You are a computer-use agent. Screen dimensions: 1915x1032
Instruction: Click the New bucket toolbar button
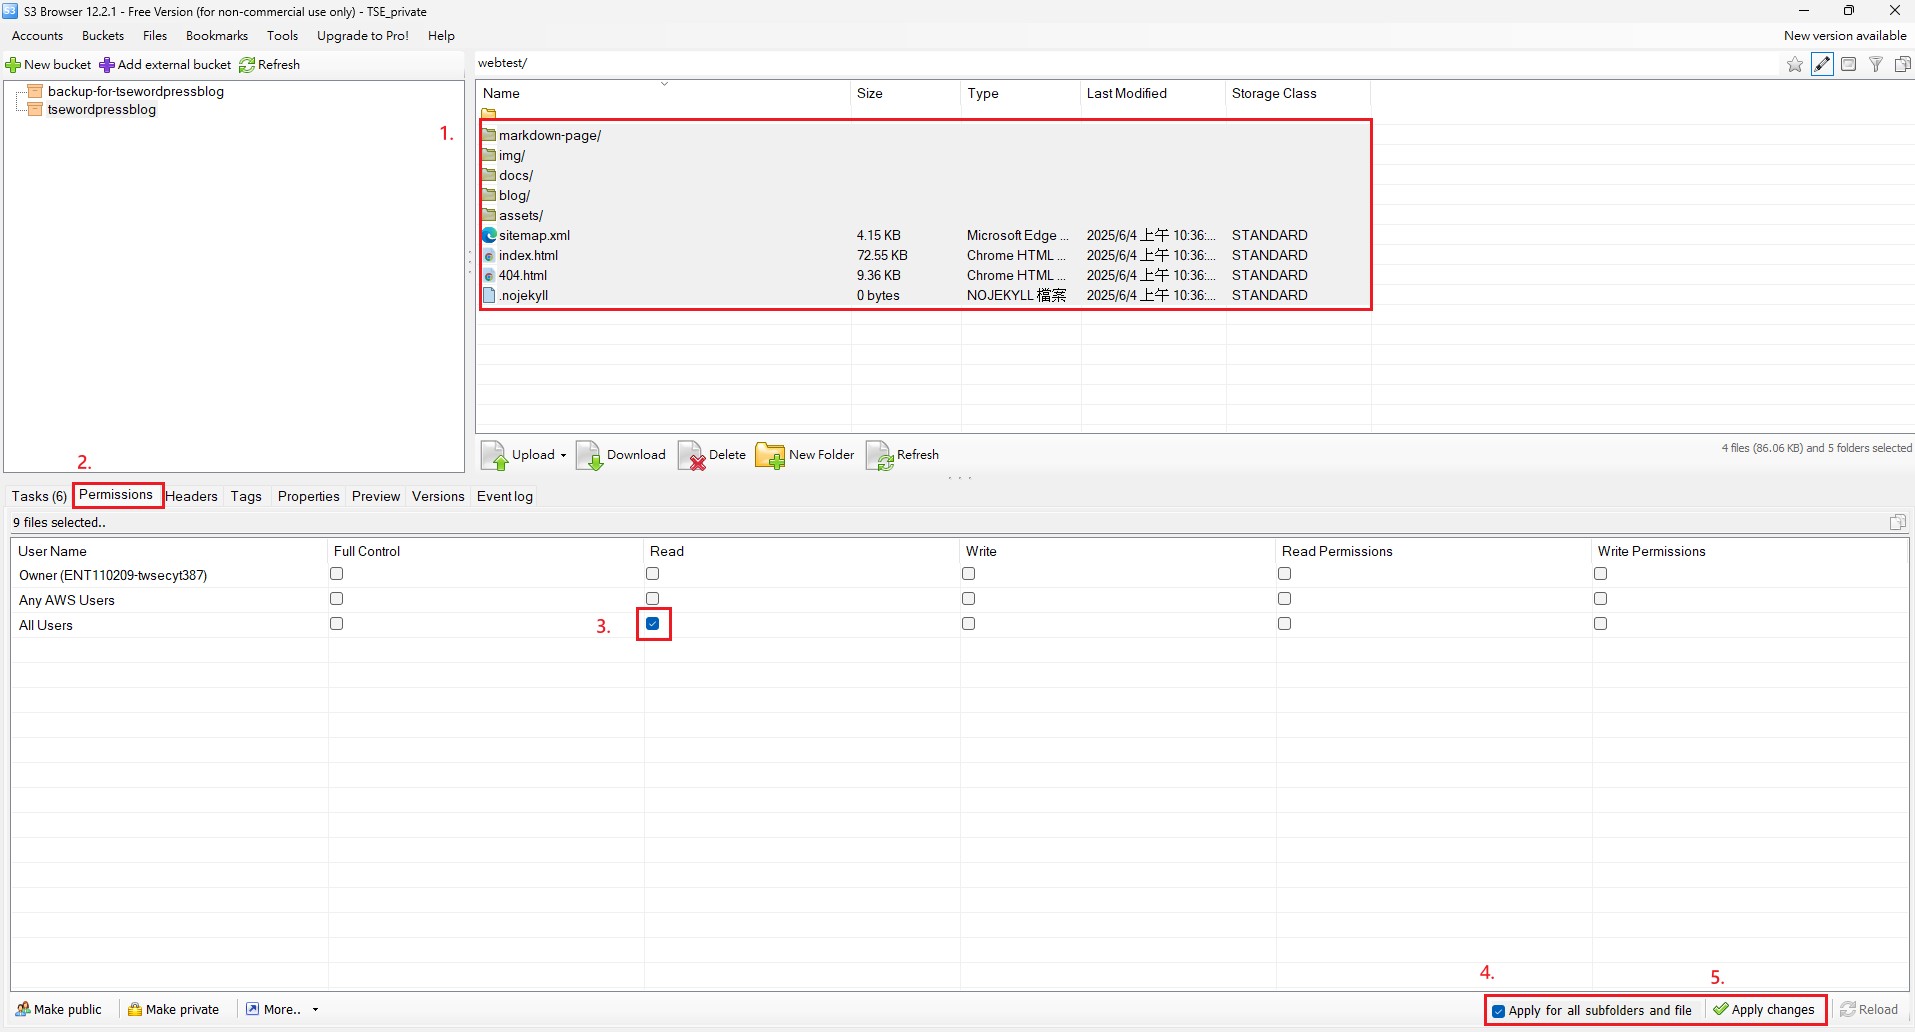point(49,65)
